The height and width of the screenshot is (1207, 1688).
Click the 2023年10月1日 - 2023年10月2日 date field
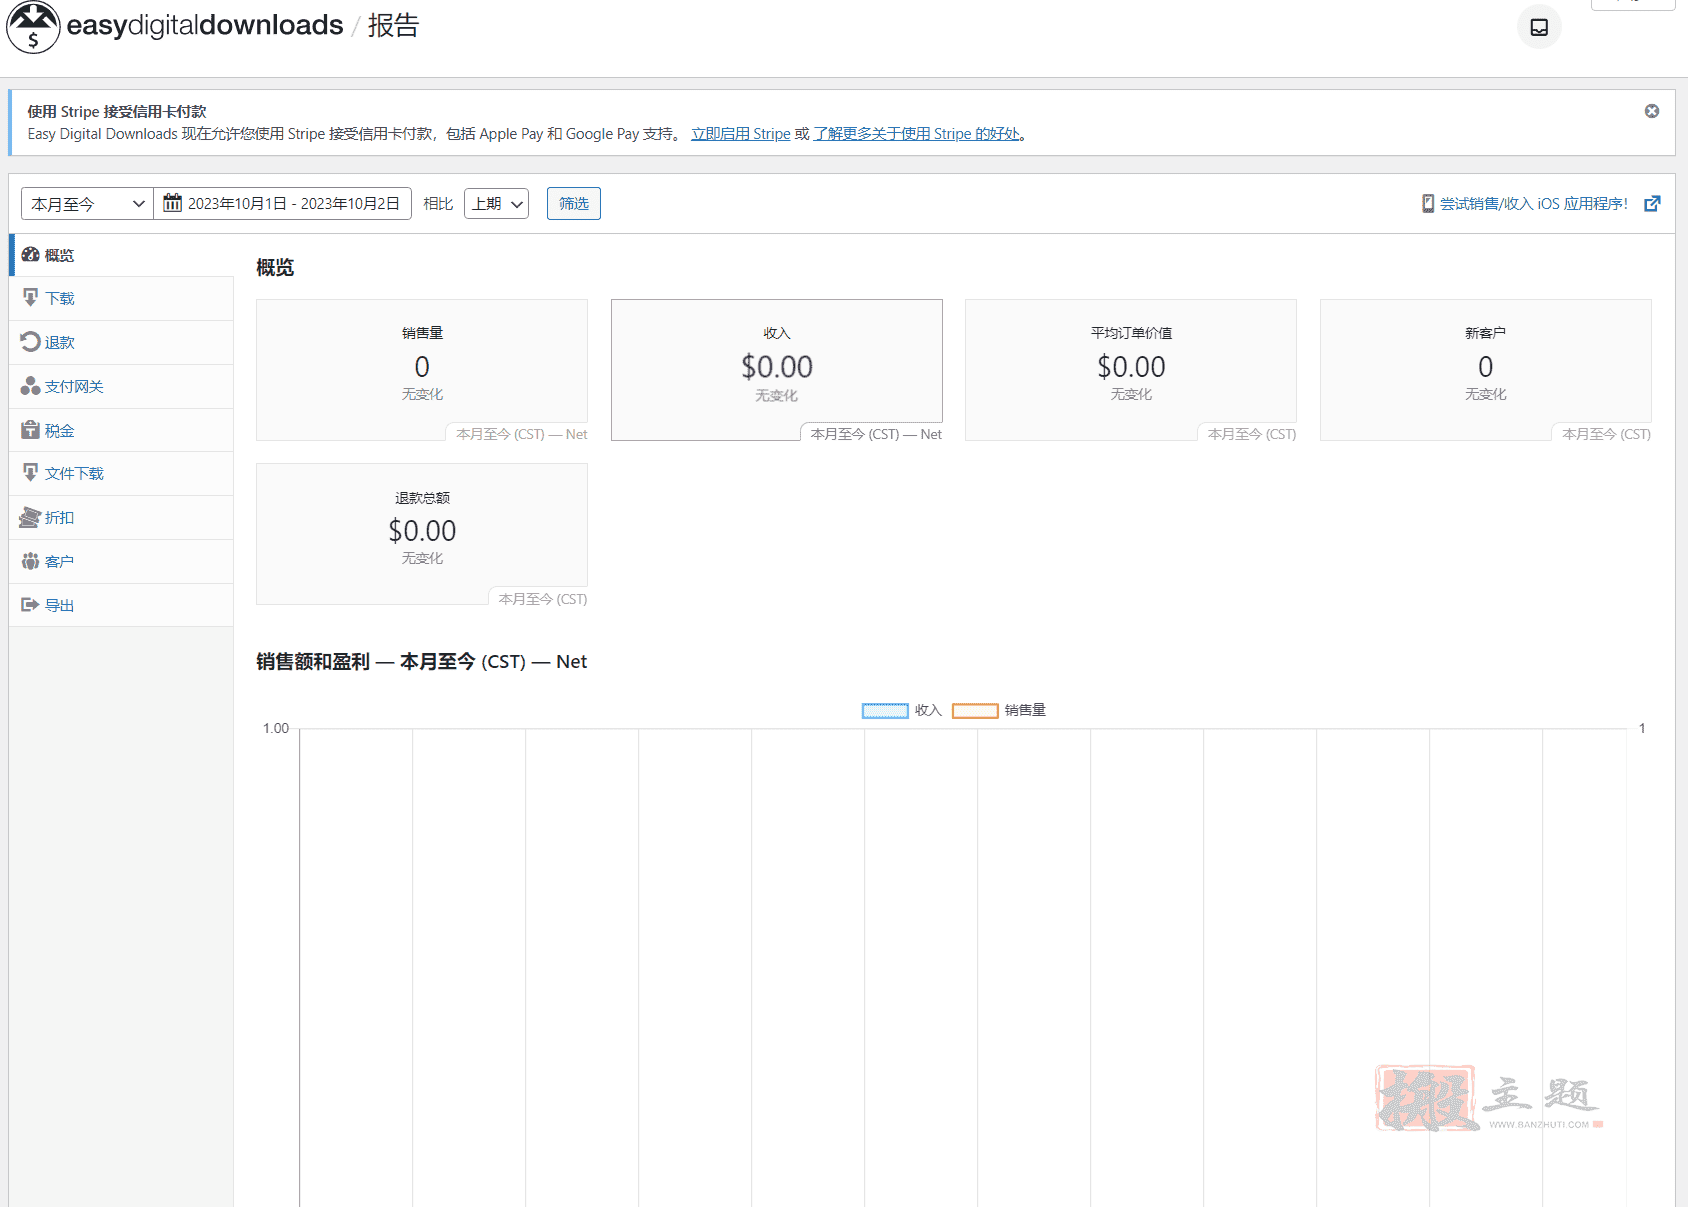[282, 204]
